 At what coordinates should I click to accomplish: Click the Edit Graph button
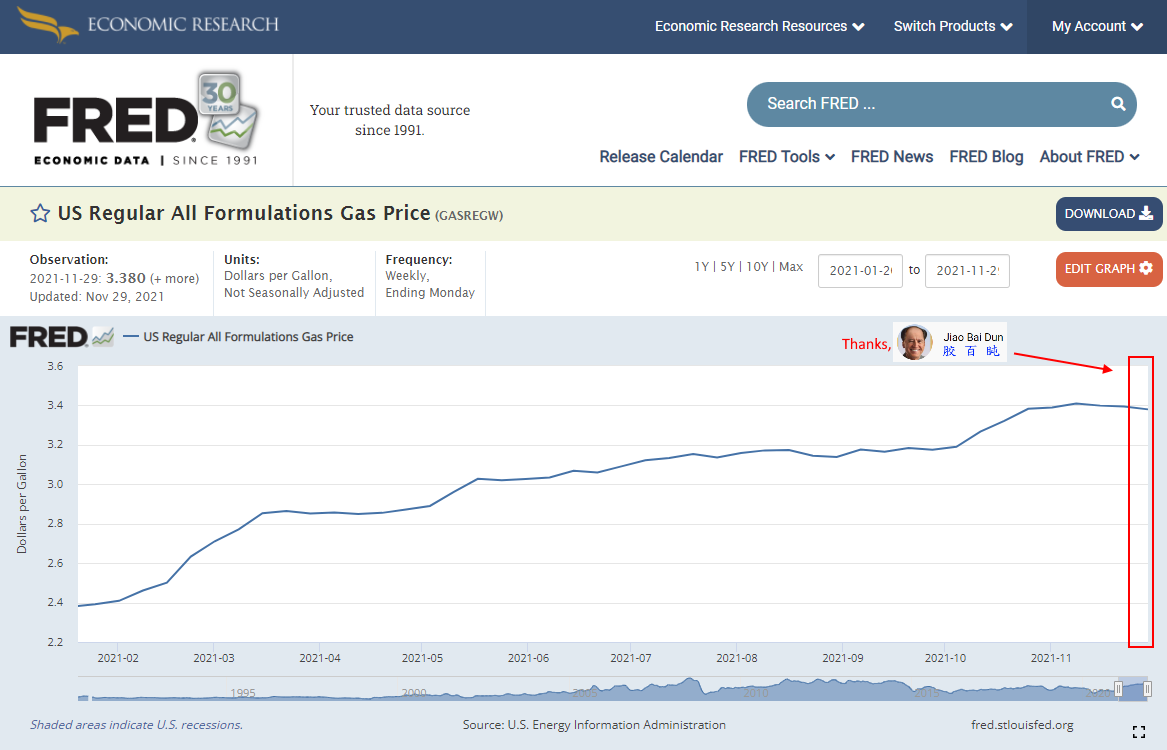1109,269
